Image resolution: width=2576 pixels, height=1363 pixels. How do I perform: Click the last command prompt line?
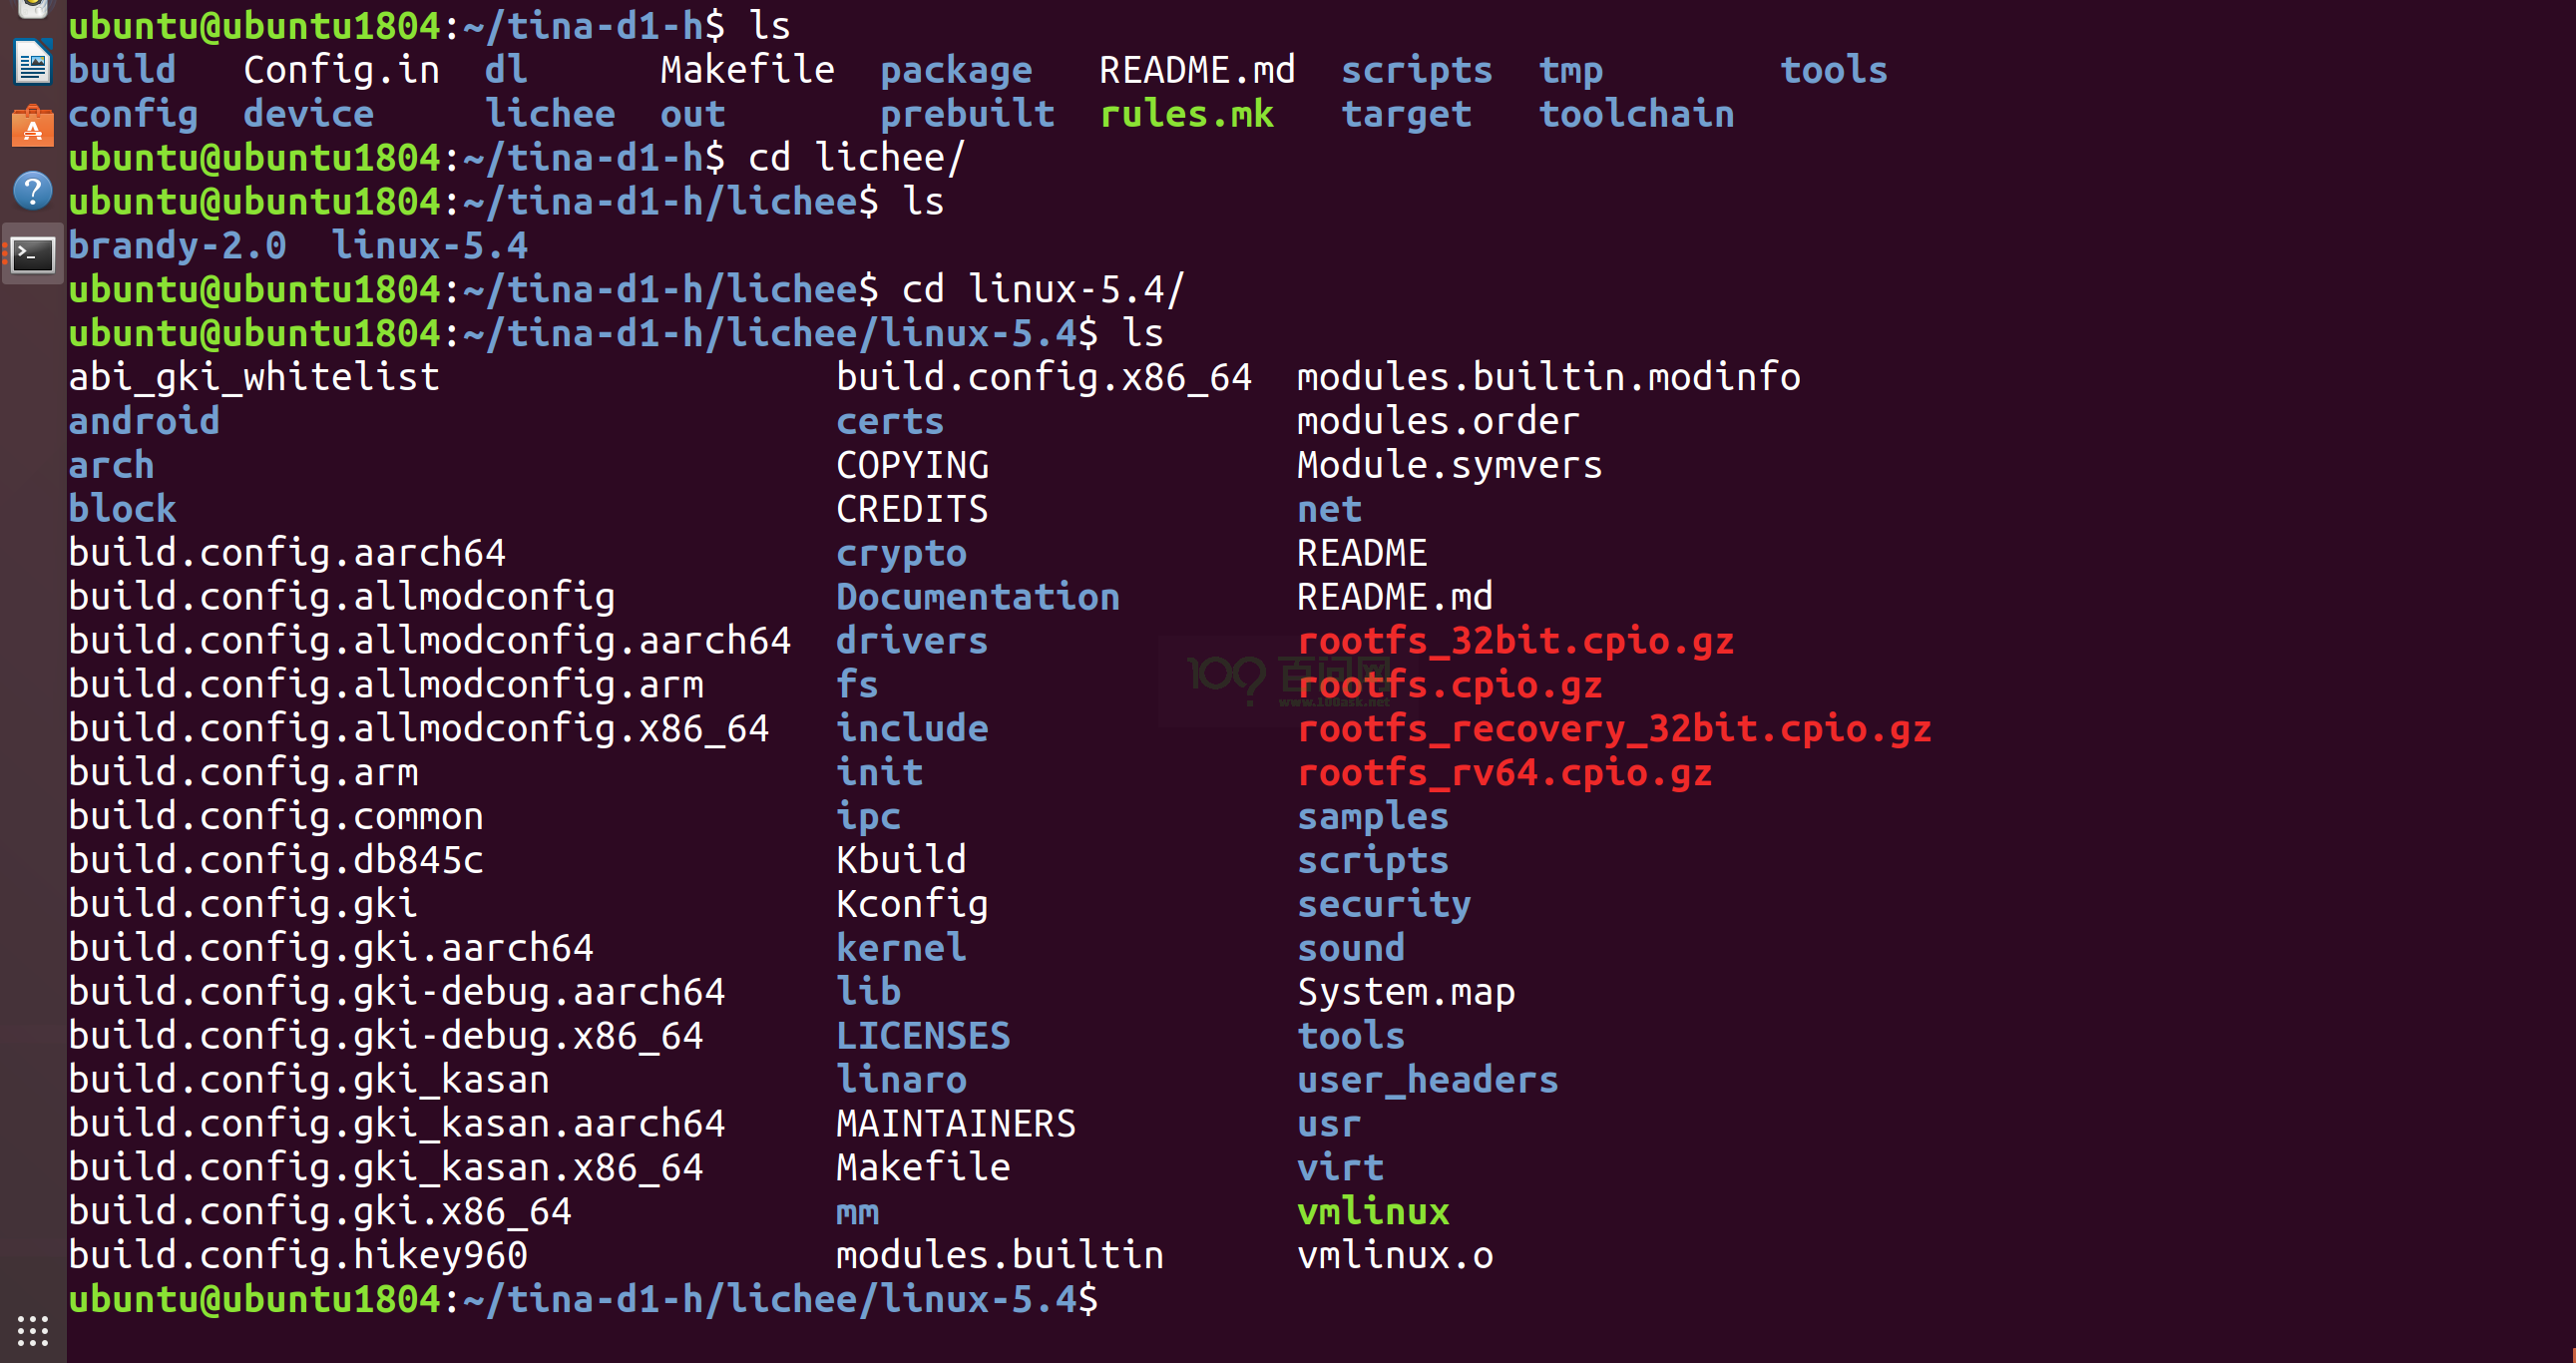582,1300
